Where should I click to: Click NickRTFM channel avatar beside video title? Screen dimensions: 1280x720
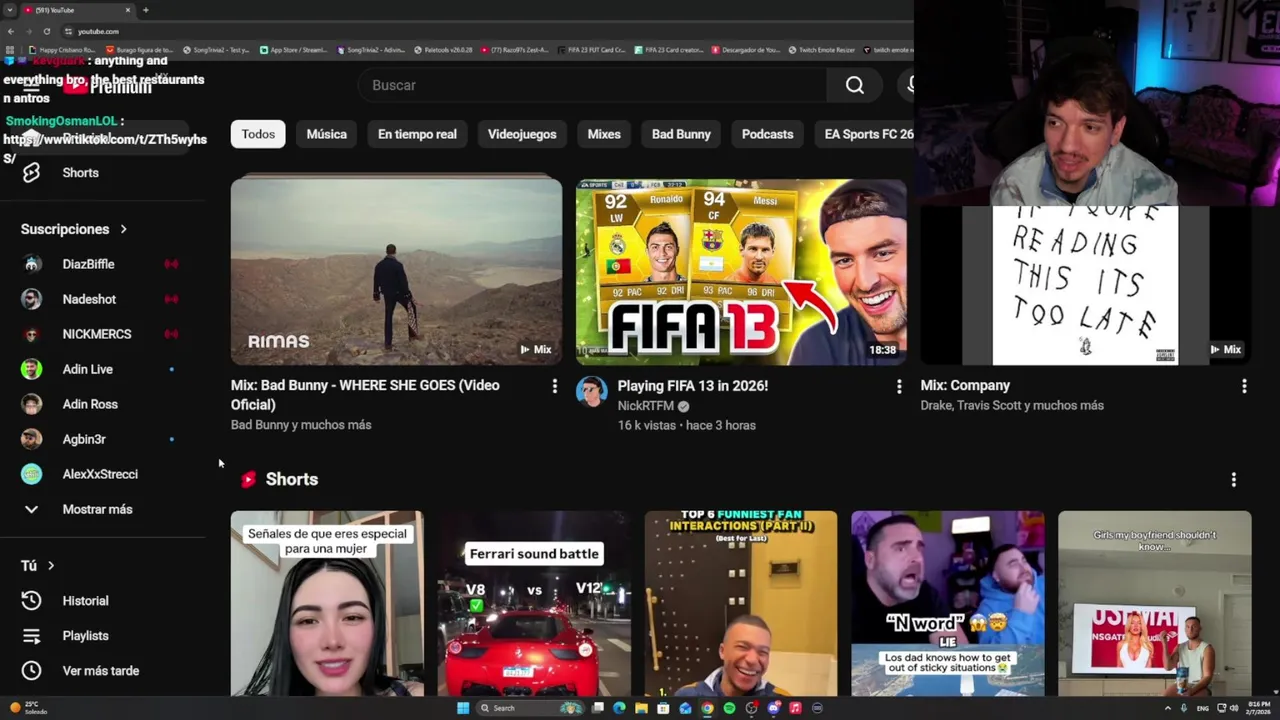coord(592,392)
